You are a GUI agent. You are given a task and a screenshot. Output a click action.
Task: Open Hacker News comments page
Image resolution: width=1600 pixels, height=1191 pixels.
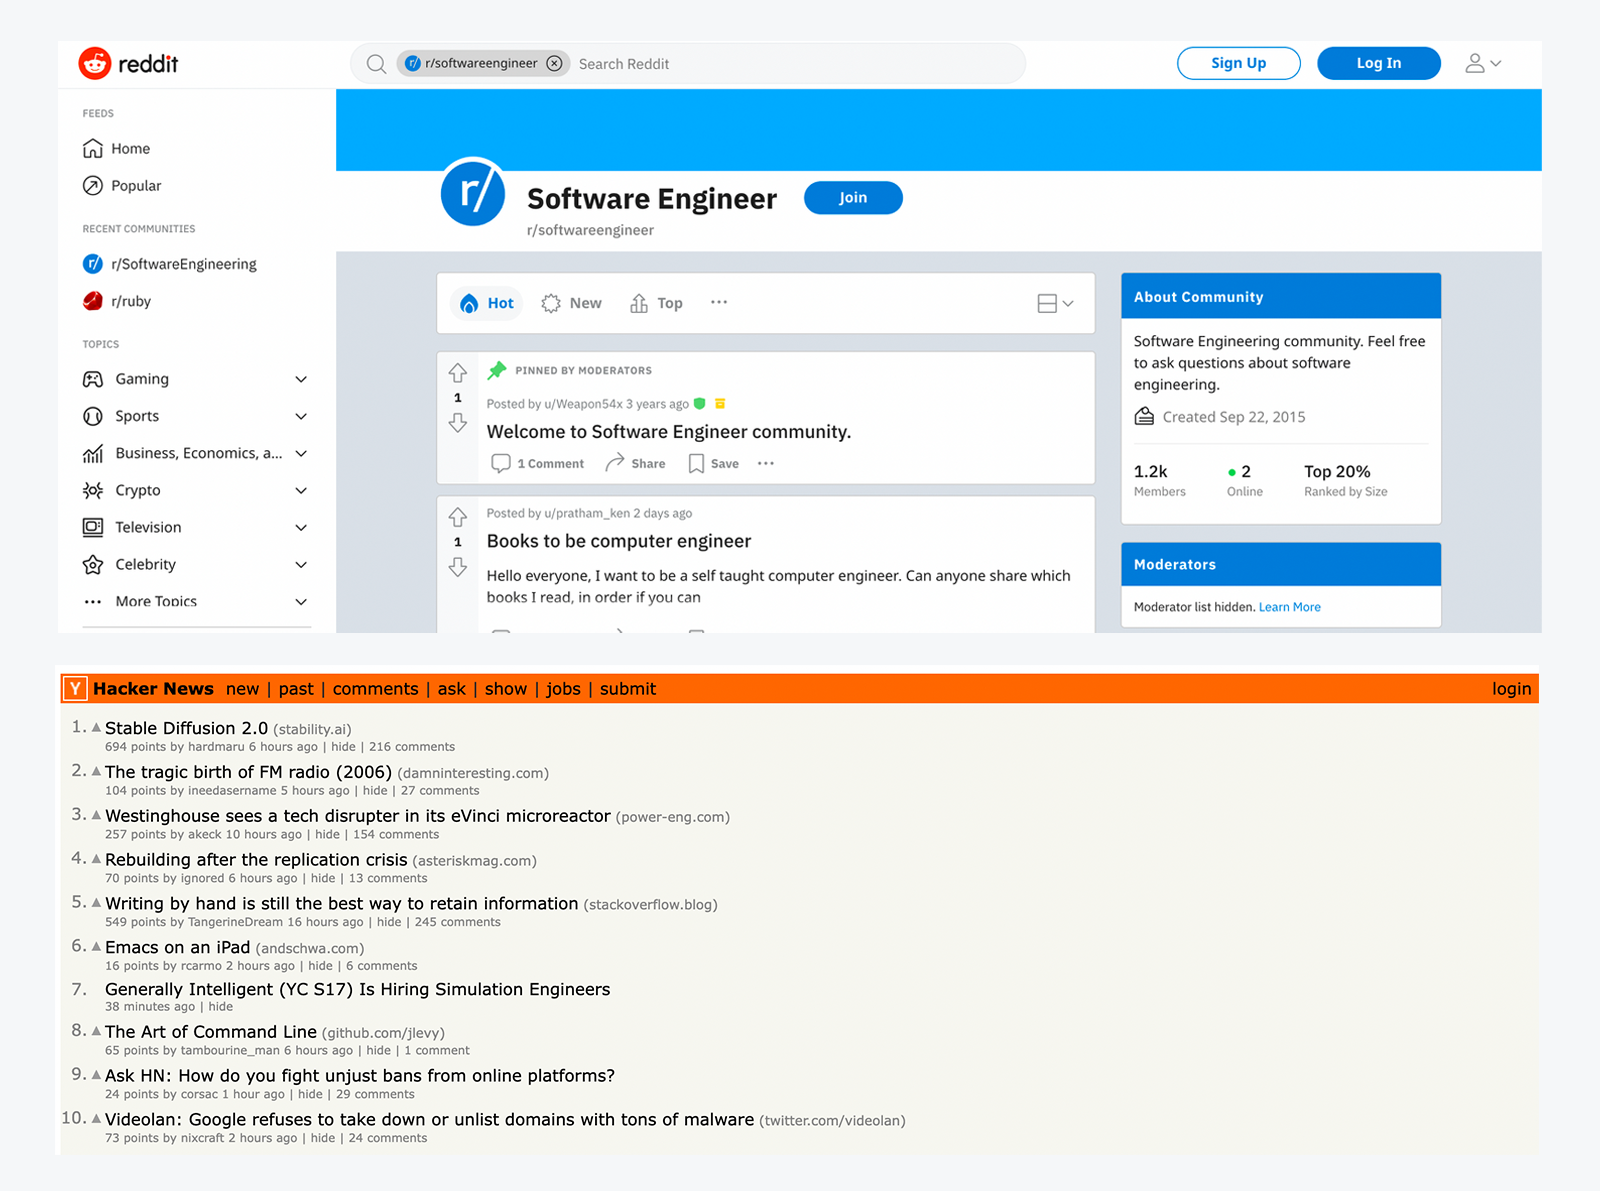[376, 689]
